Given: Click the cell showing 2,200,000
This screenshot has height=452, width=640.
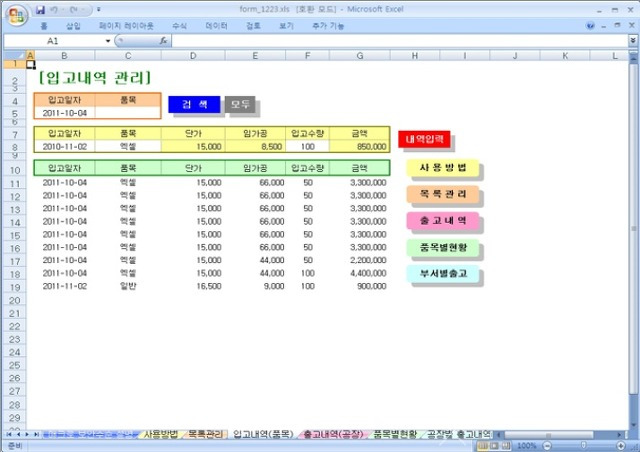Looking at the screenshot, I should pos(360,260).
